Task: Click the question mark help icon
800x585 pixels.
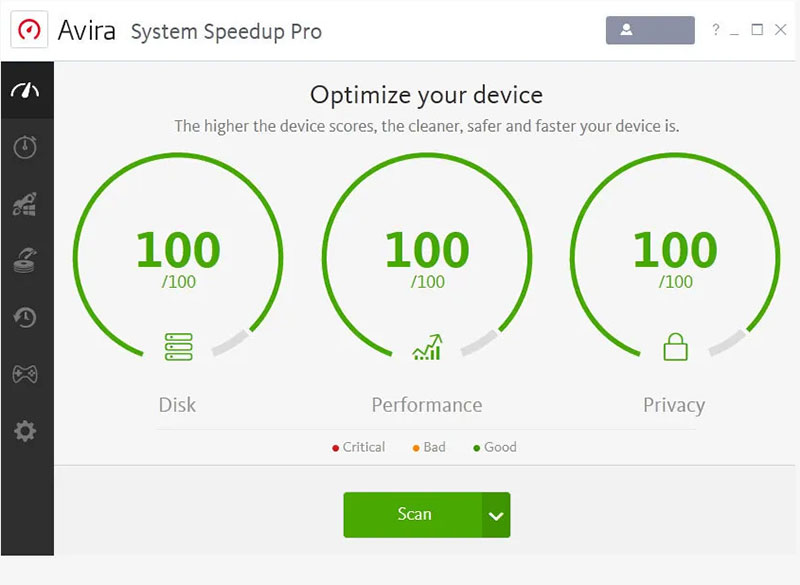Action: click(715, 30)
